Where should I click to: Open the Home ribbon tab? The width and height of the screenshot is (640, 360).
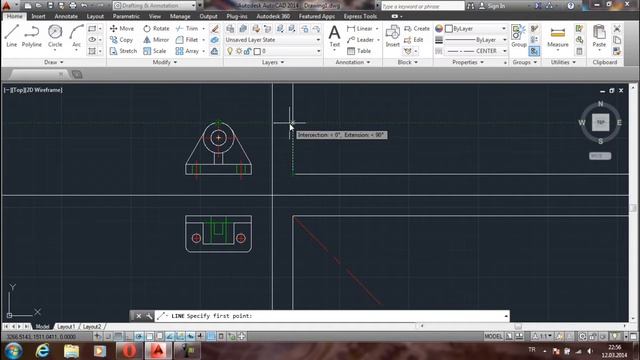[14, 16]
